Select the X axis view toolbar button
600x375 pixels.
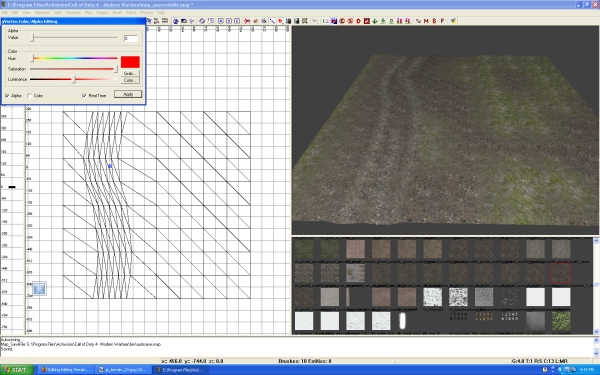click(x=221, y=21)
